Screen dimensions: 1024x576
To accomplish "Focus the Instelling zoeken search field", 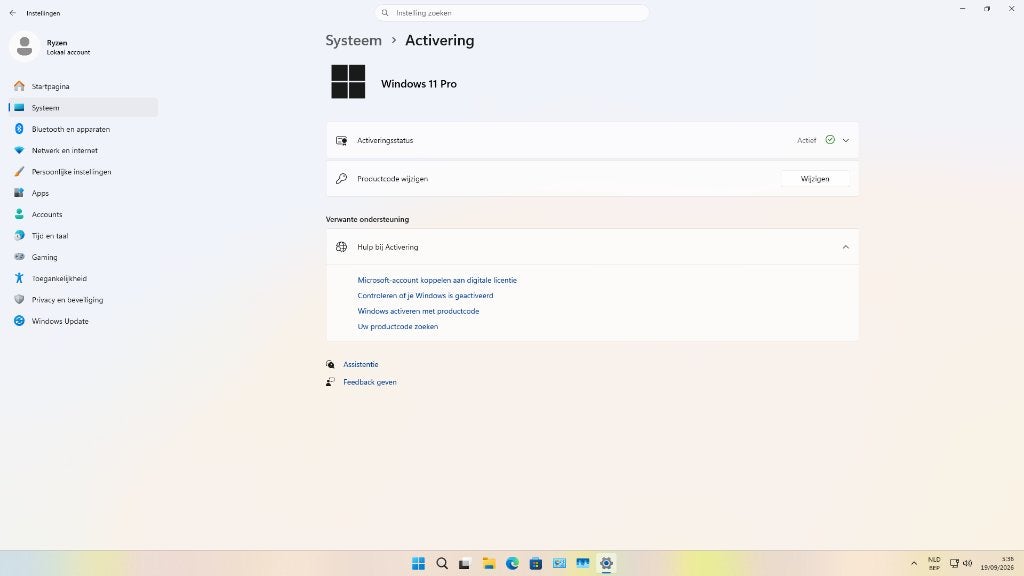I will [512, 13].
